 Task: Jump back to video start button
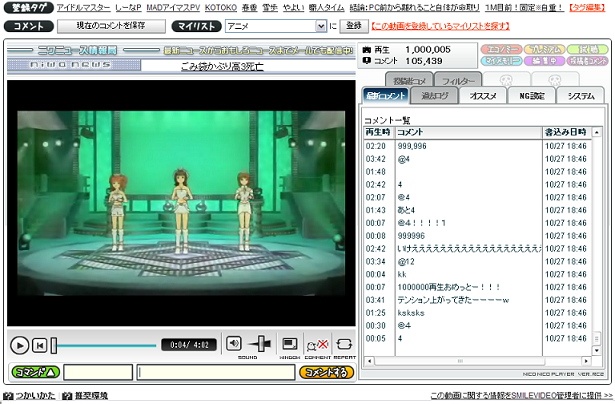click(40, 345)
